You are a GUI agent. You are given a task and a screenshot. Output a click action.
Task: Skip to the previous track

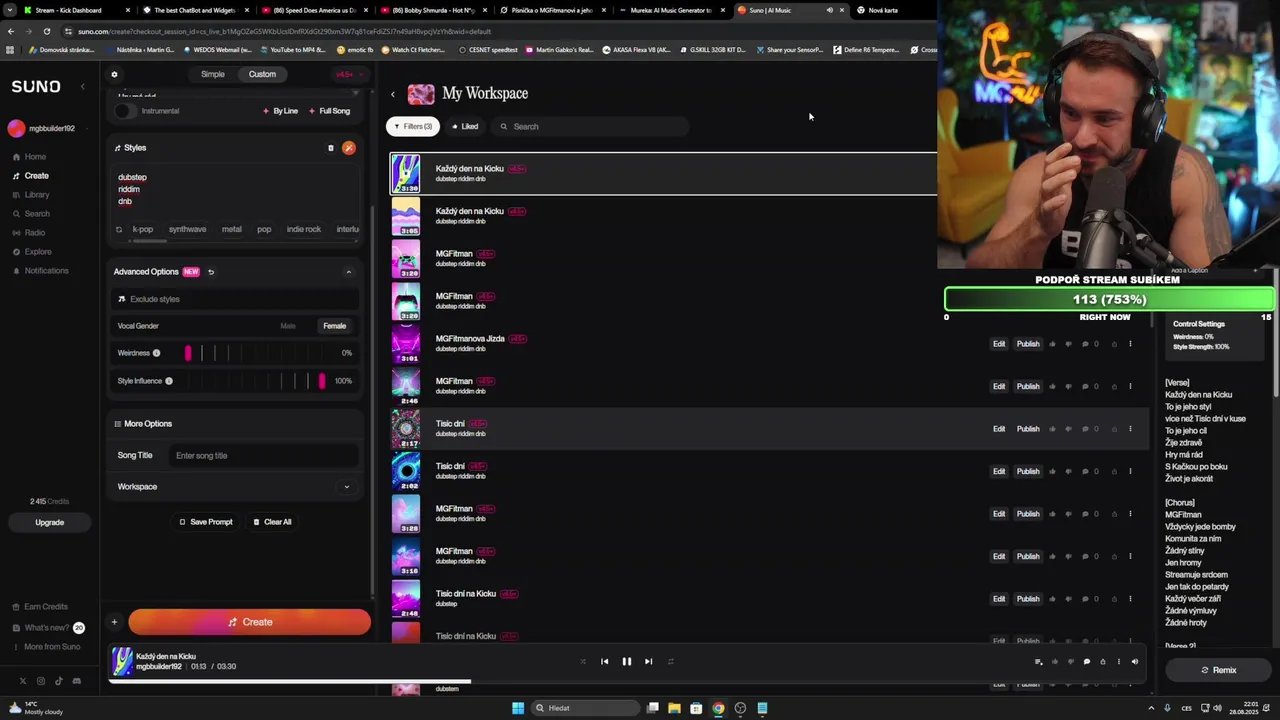pos(604,661)
